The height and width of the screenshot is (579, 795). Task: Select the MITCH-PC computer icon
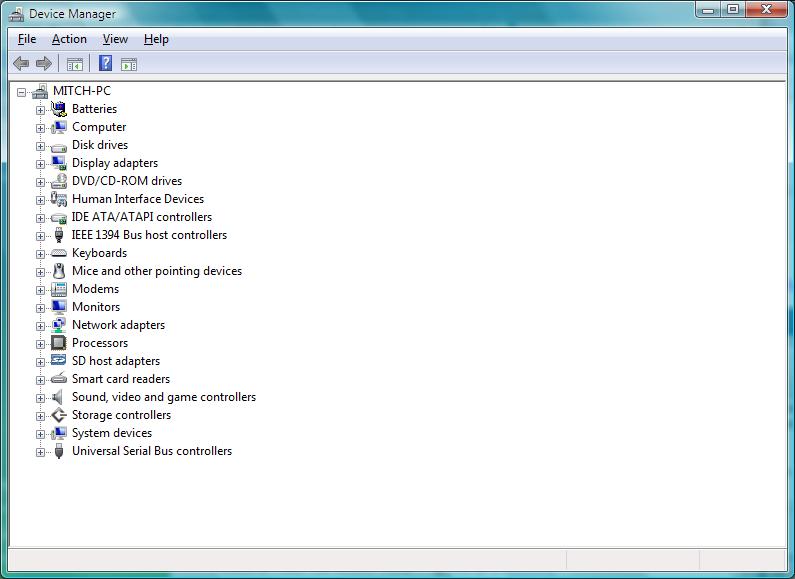coord(40,91)
